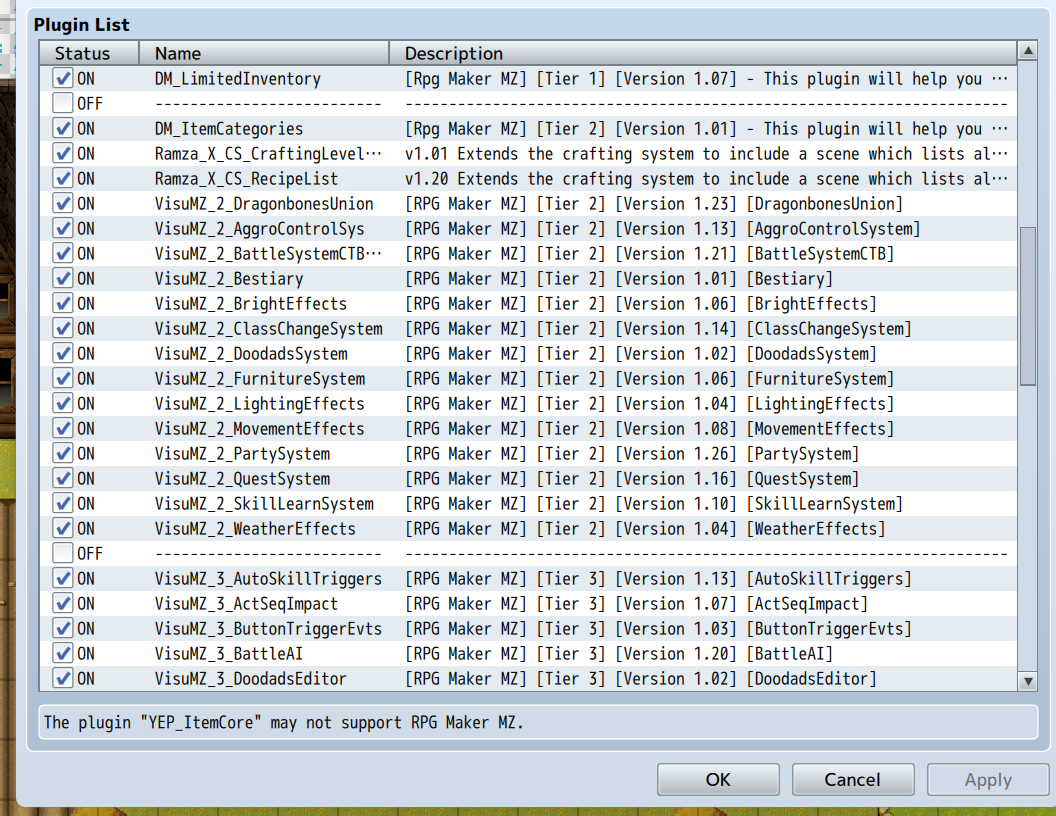The image size is (1056, 816).
Task: Click the [WeatherEffects] Version 1.04 description
Action: point(645,529)
